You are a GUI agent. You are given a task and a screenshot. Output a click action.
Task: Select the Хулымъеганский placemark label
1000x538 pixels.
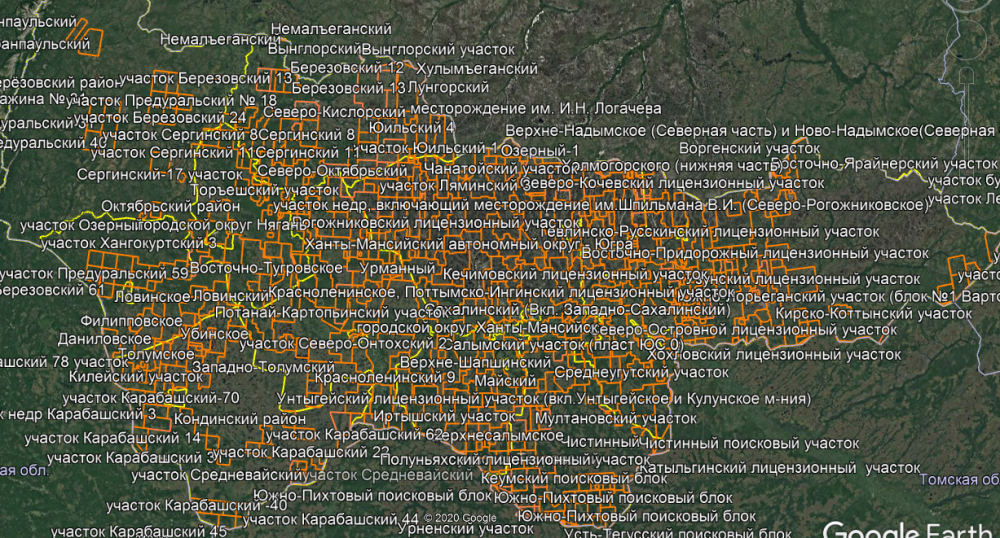tap(477, 68)
